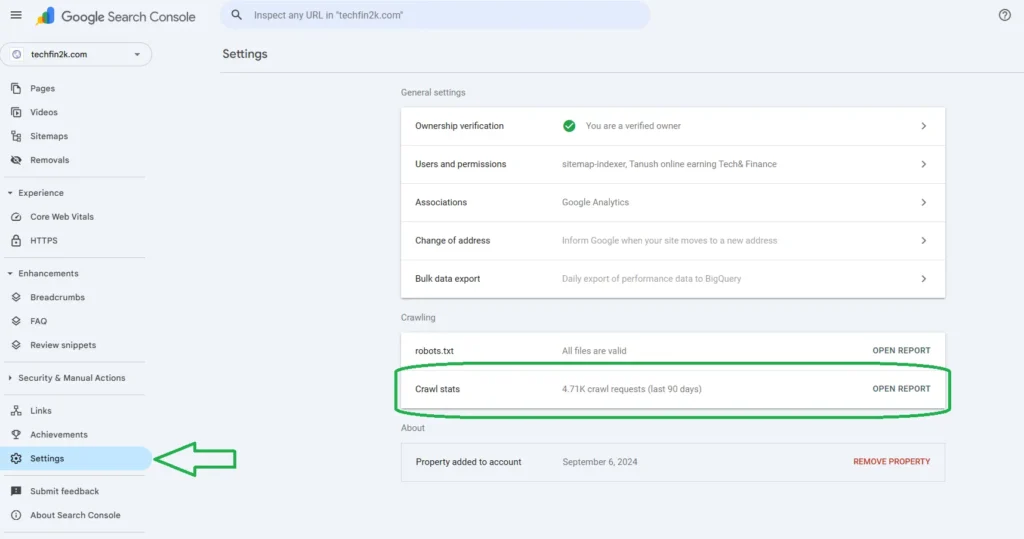Open Links report in sidebar
Viewport: 1024px width, 539px height.
tap(40, 411)
